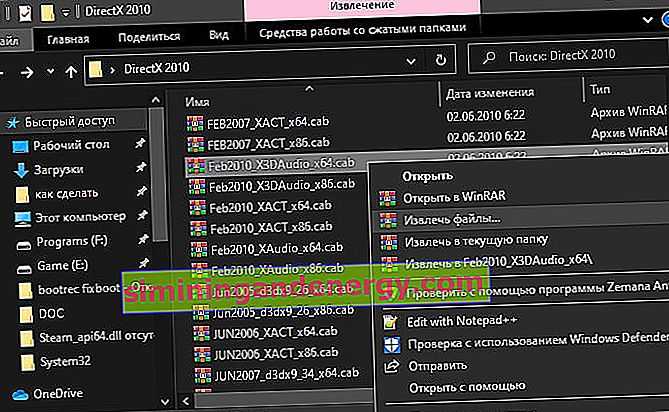Open Programs (F:) drive in sidebar
Screen dimensions: 669x412
click(72, 241)
